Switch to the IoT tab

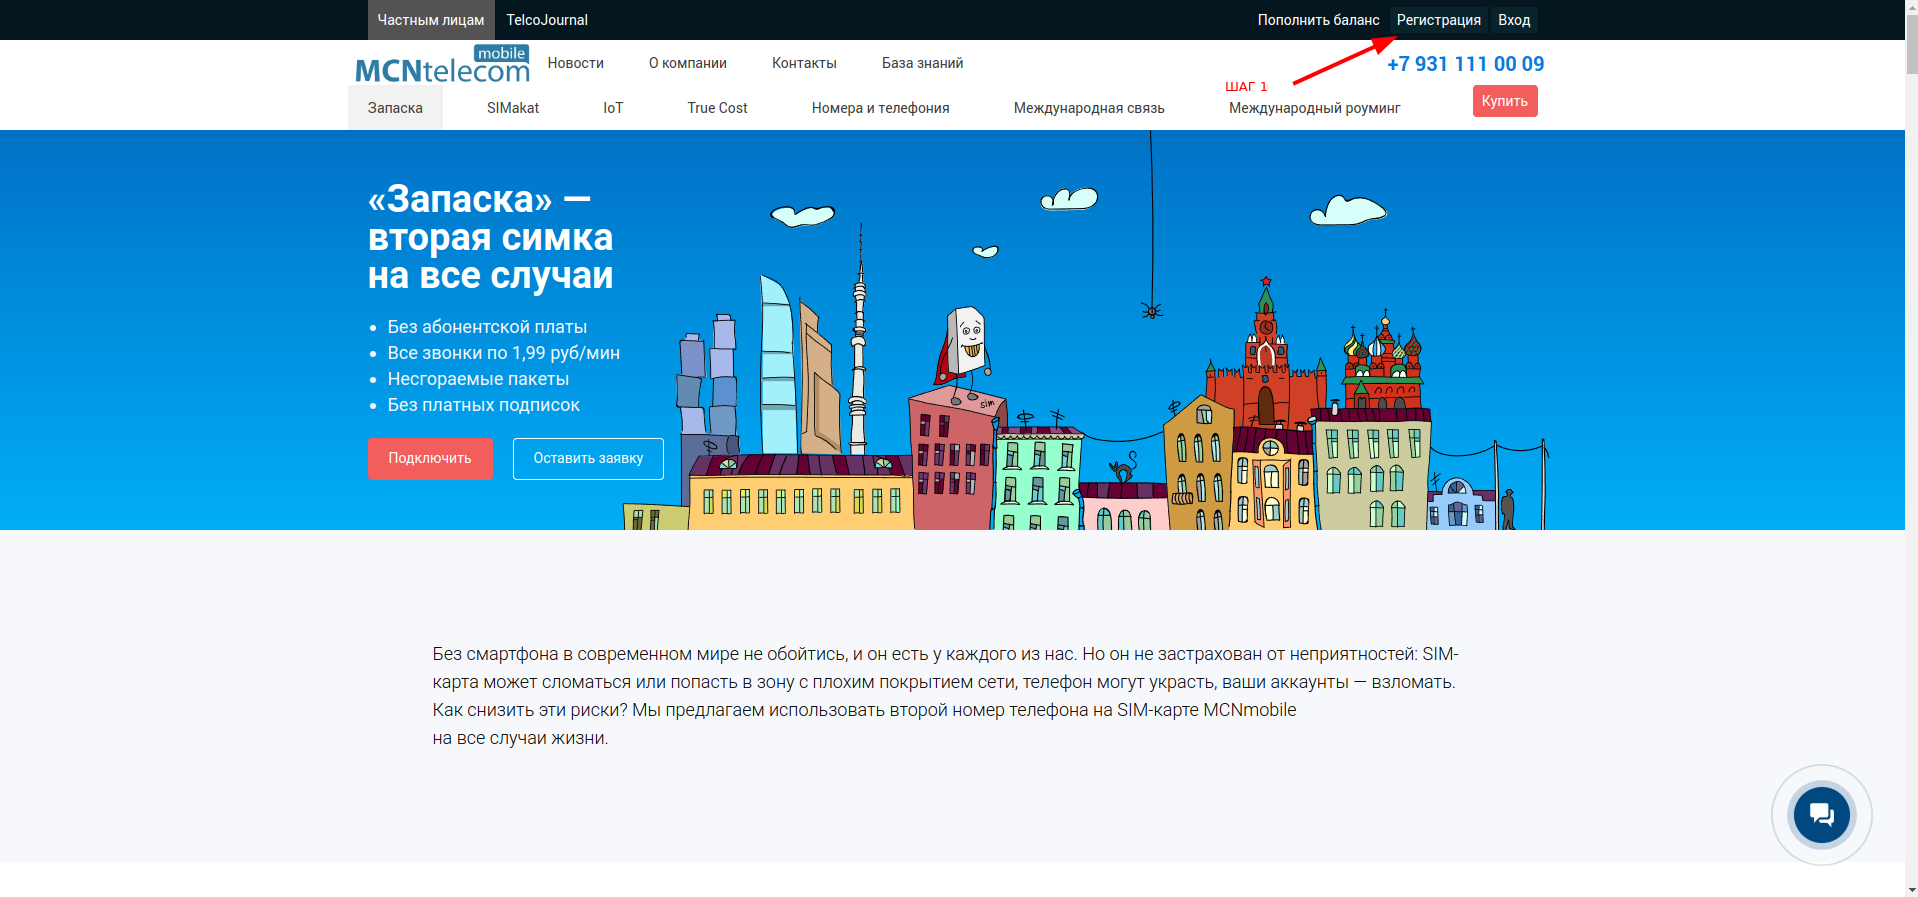613,108
